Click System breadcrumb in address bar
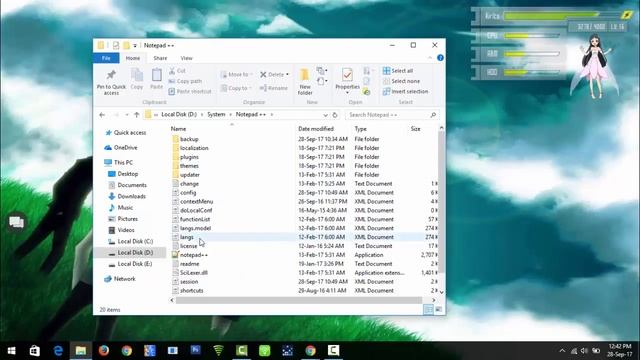 click(x=216, y=115)
